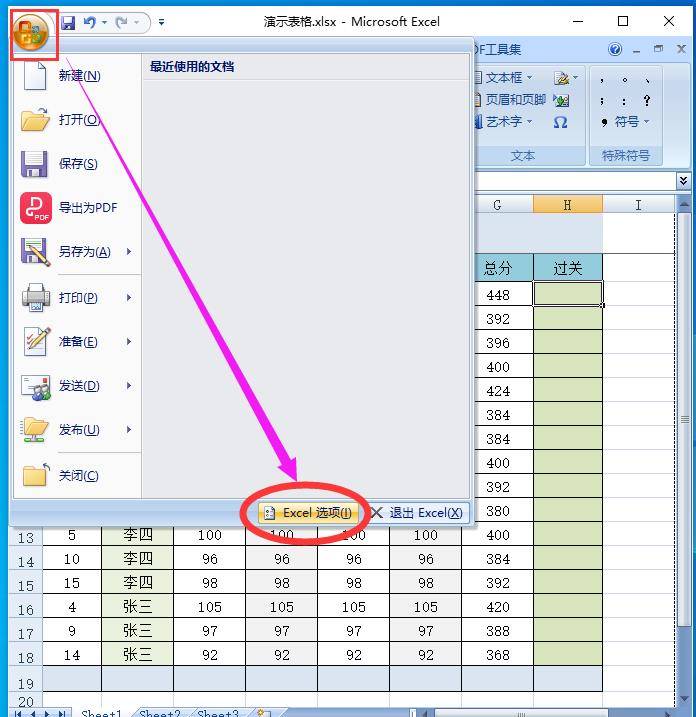Switch to the Sheet1 tab
The height and width of the screenshot is (717, 696).
point(102,712)
